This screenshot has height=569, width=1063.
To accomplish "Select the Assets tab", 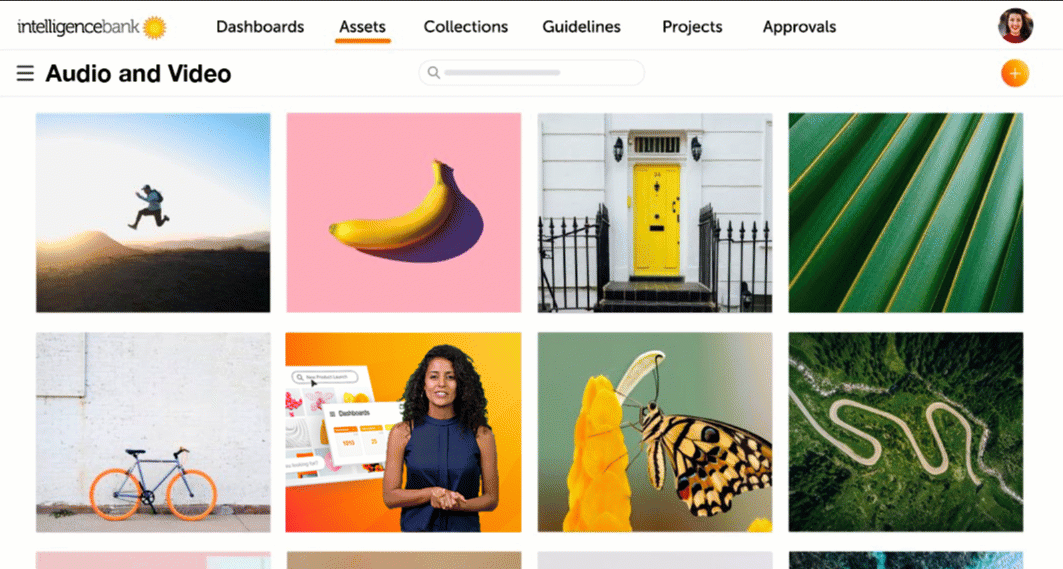I will (x=362, y=27).
